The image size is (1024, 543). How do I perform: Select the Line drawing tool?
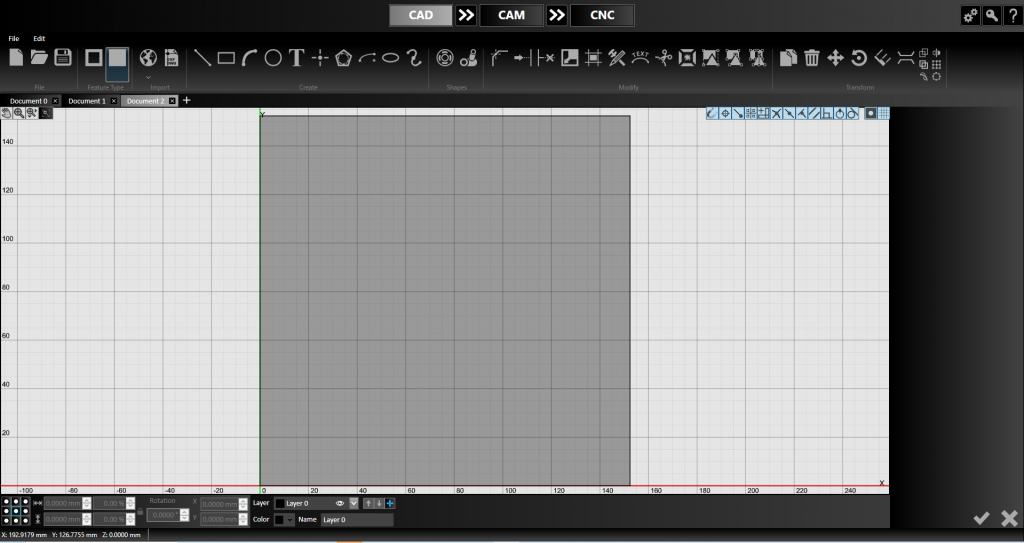tap(203, 58)
